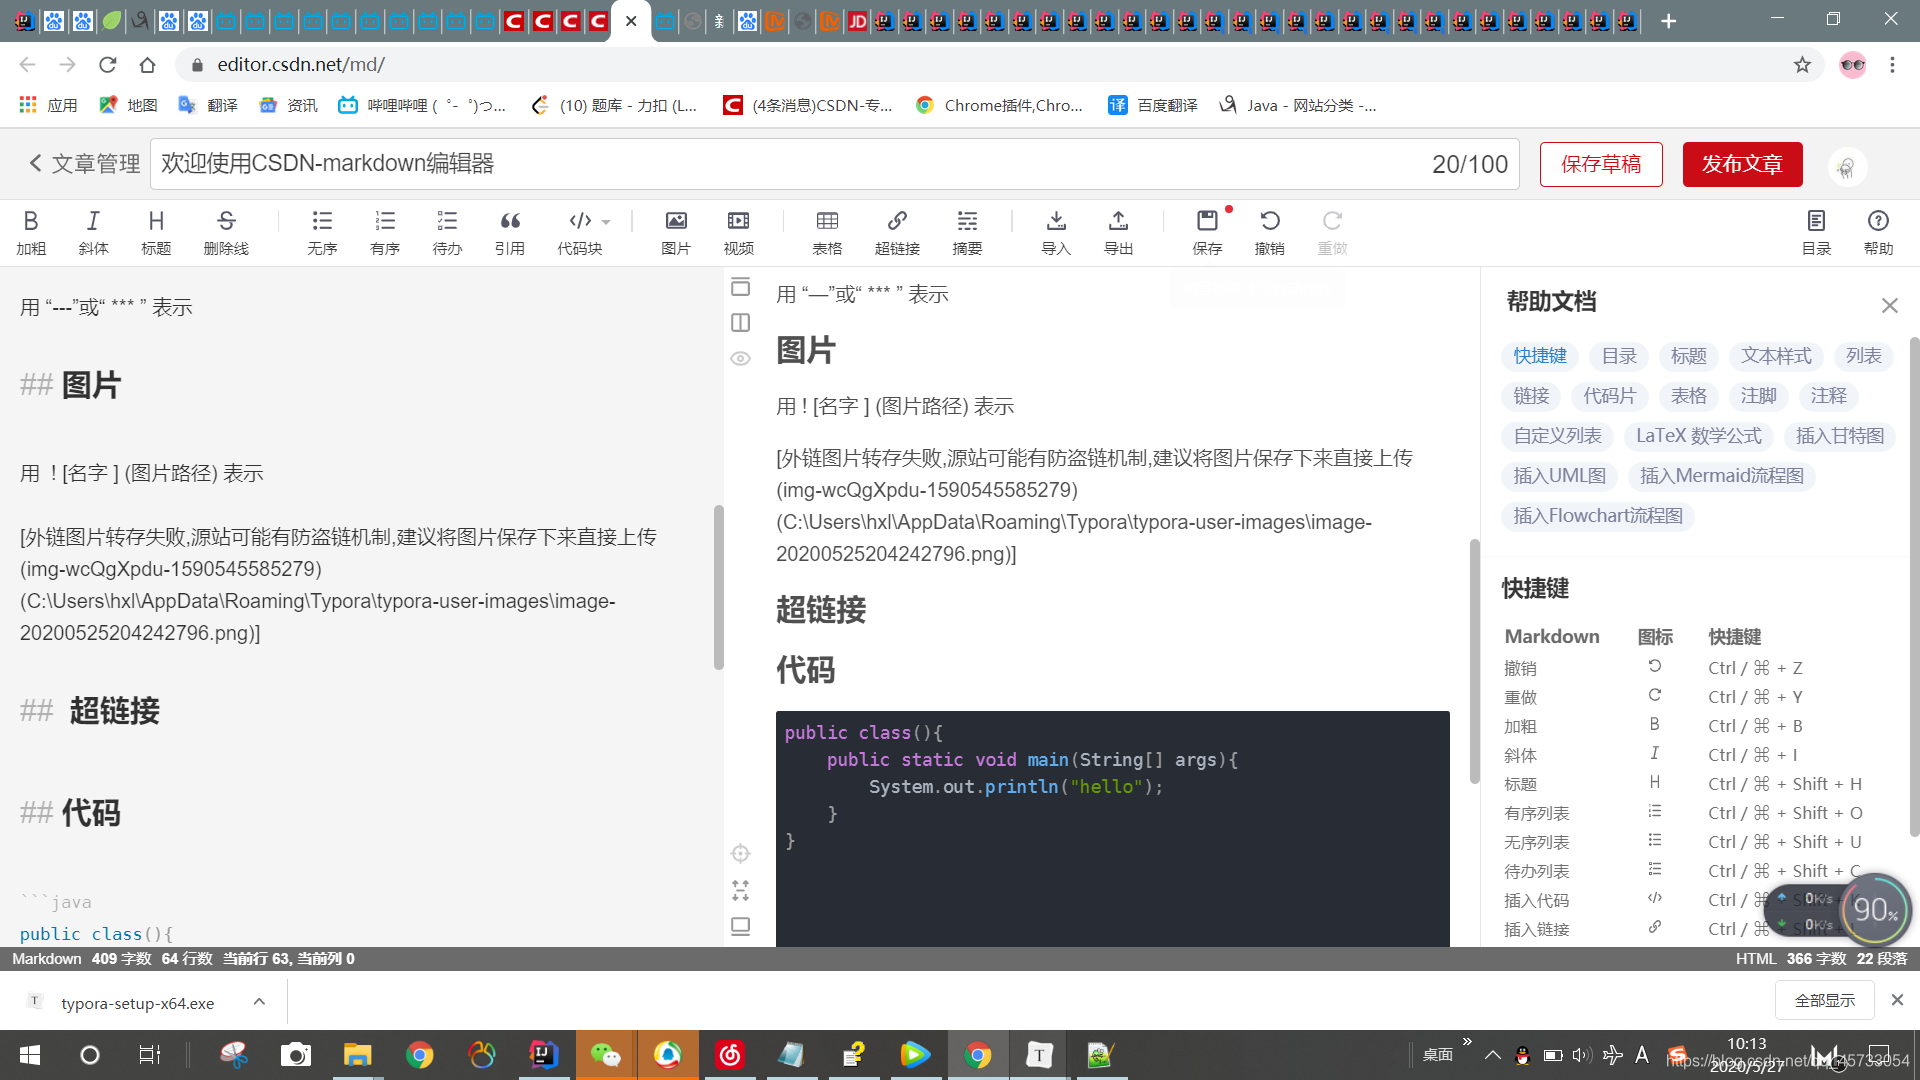Image resolution: width=1920 pixels, height=1080 pixels.
Task: Expand the 标签 section in help docs
Action: (x=1687, y=355)
